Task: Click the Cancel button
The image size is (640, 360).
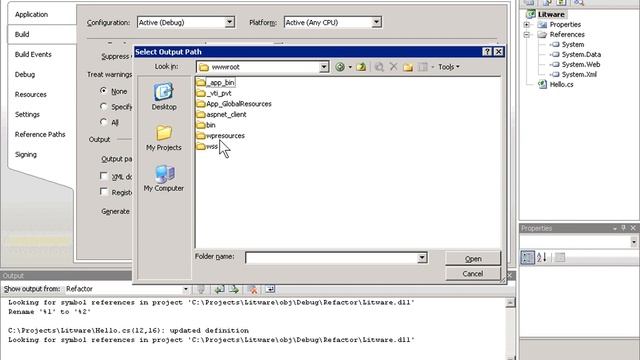Action: [473, 273]
